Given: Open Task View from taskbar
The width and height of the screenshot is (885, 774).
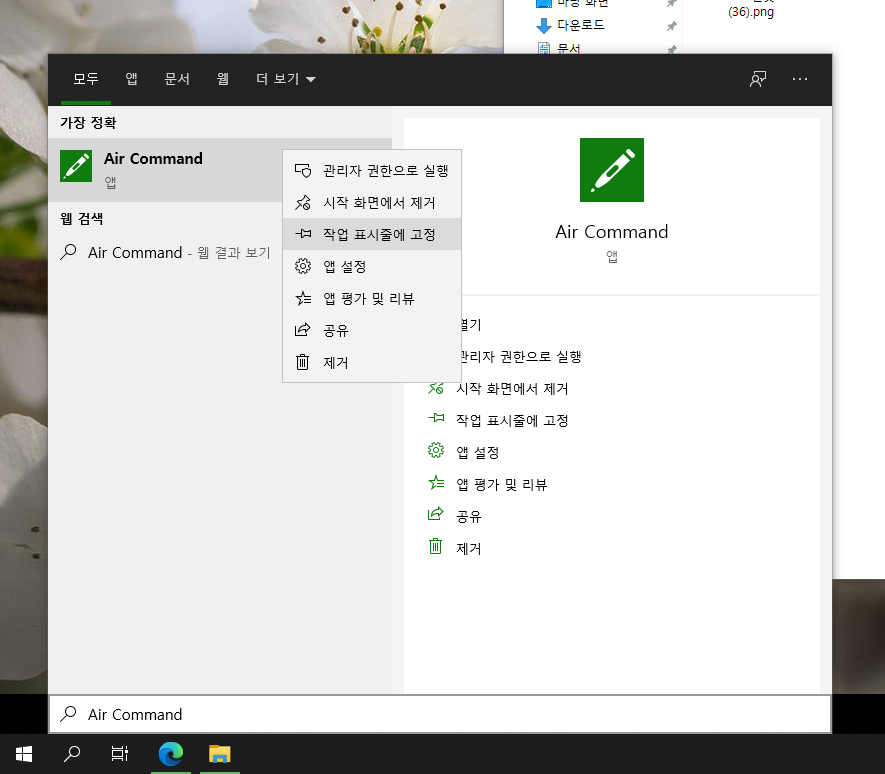Looking at the screenshot, I should [x=120, y=754].
